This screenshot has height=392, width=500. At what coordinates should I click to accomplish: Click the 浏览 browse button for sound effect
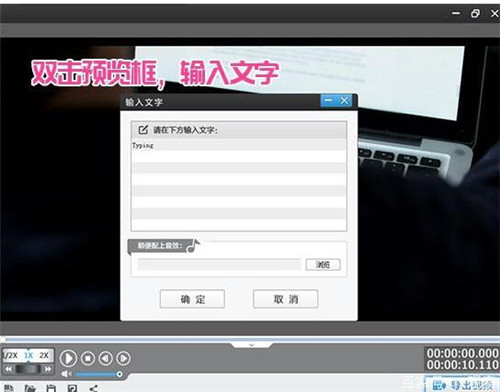click(x=323, y=265)
